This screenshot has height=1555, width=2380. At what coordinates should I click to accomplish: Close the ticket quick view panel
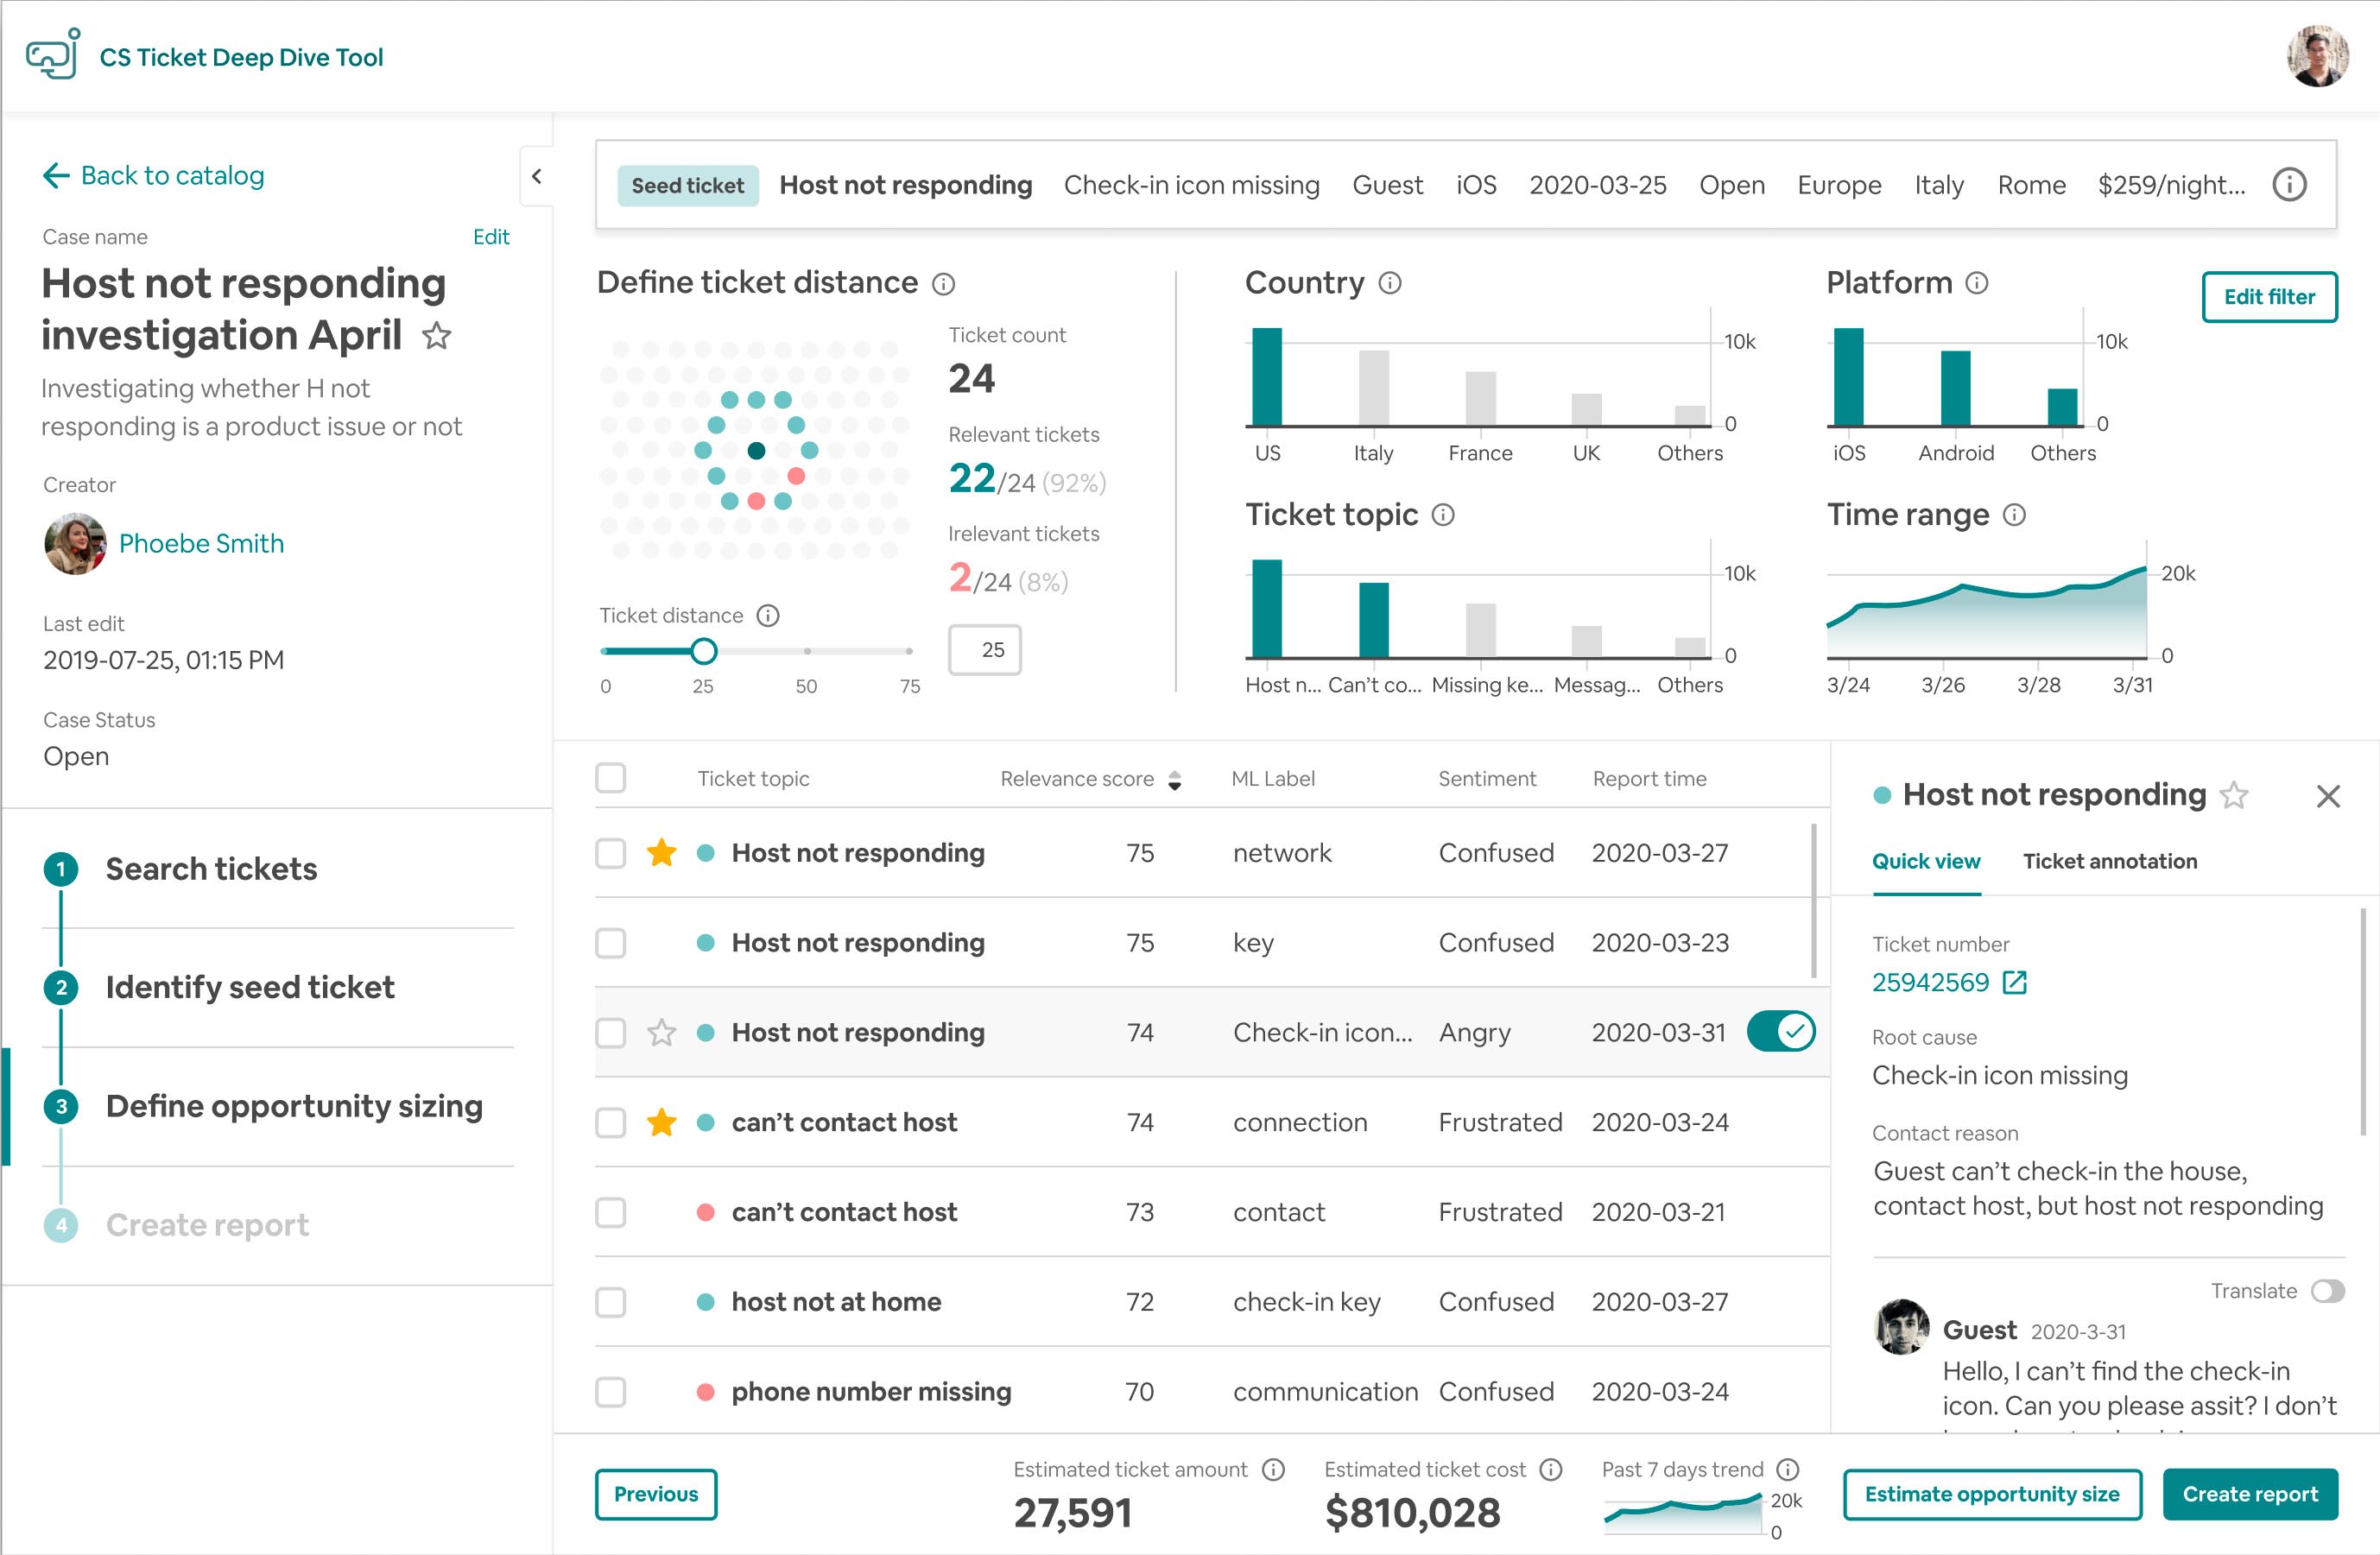(x=2328, y=796)
